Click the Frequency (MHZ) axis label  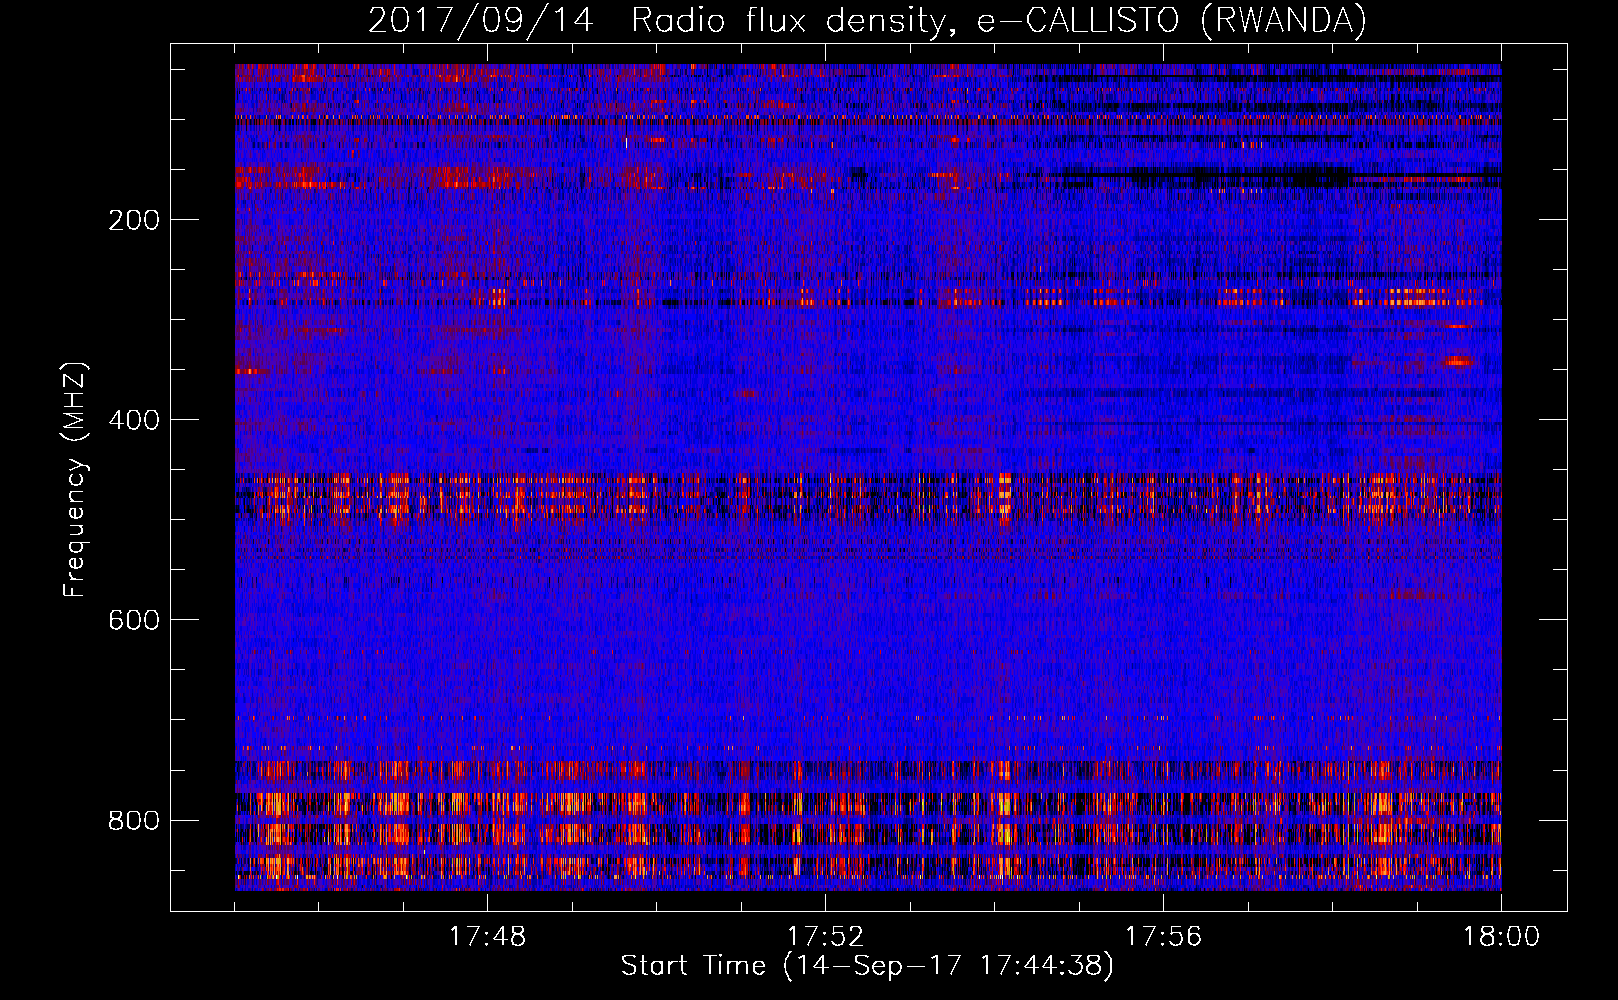pos(75,480)
